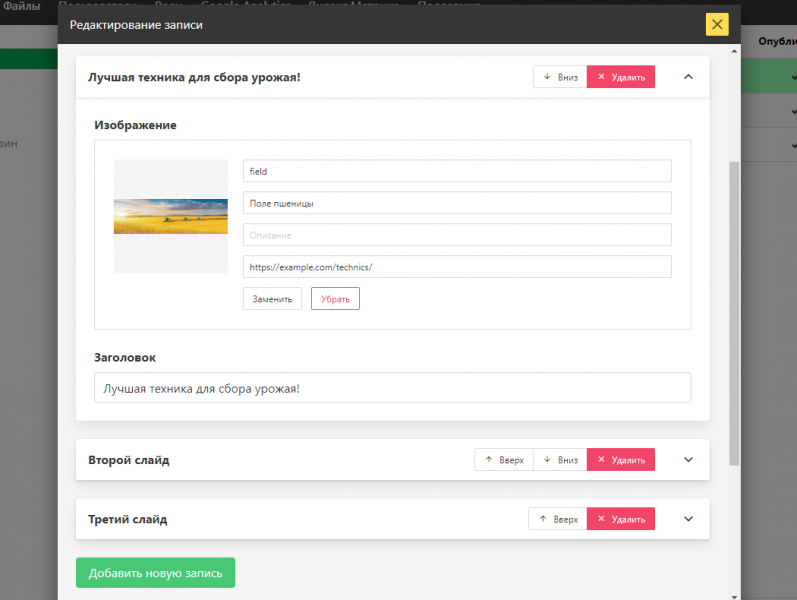The image size is (797, 600).
Task: Move Второй слайд up with Вверх
Action: coord(503,460)
